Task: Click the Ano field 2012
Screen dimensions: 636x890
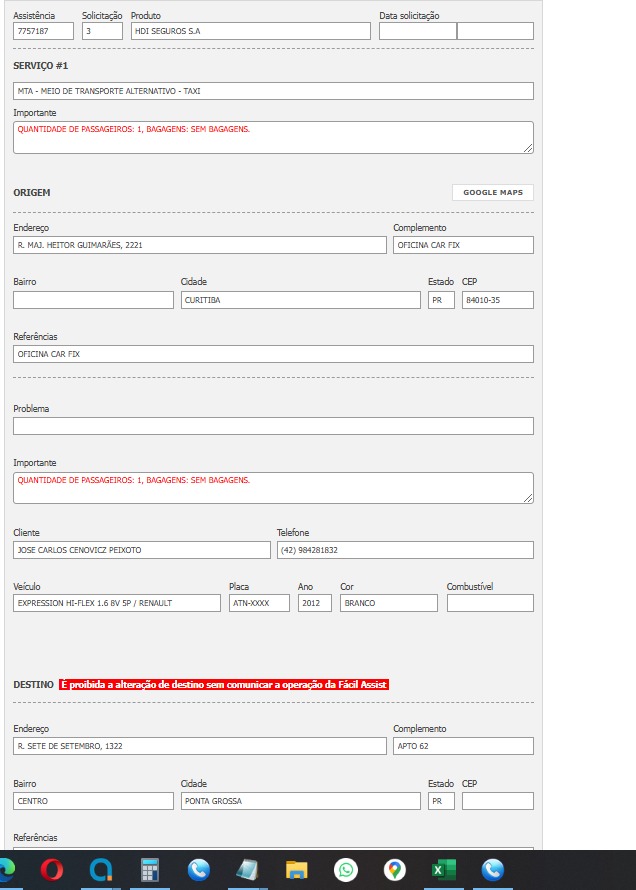Action: [x=314, y=603]
